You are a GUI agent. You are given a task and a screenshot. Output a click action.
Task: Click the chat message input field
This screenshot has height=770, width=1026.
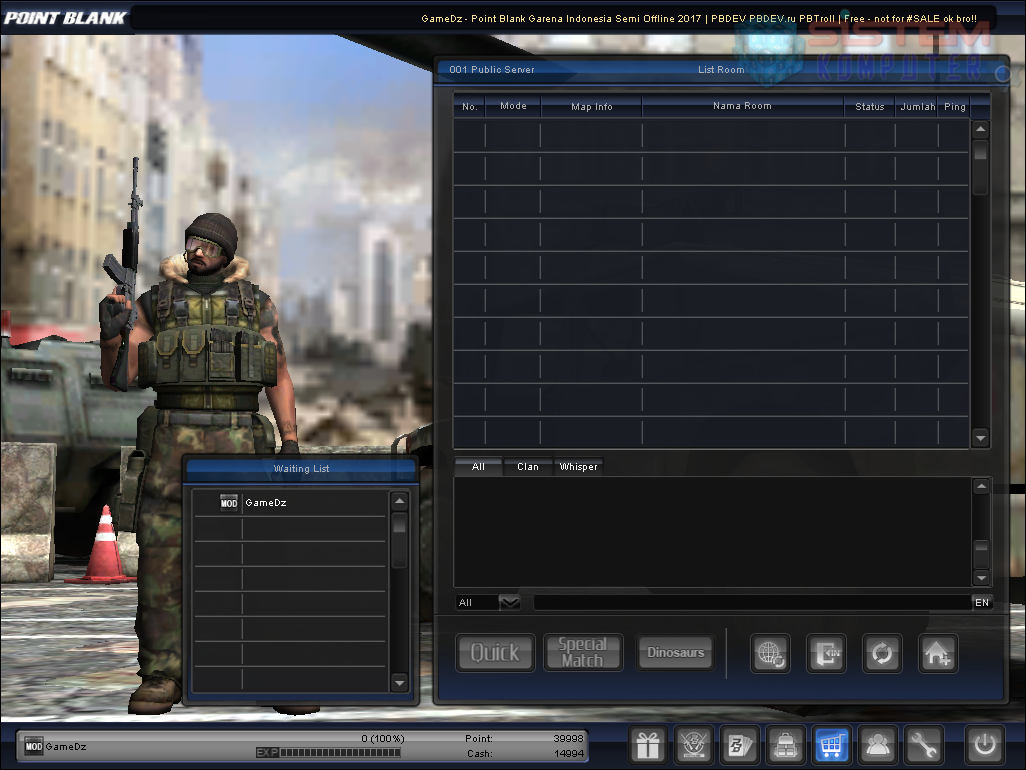coord(752,603)
